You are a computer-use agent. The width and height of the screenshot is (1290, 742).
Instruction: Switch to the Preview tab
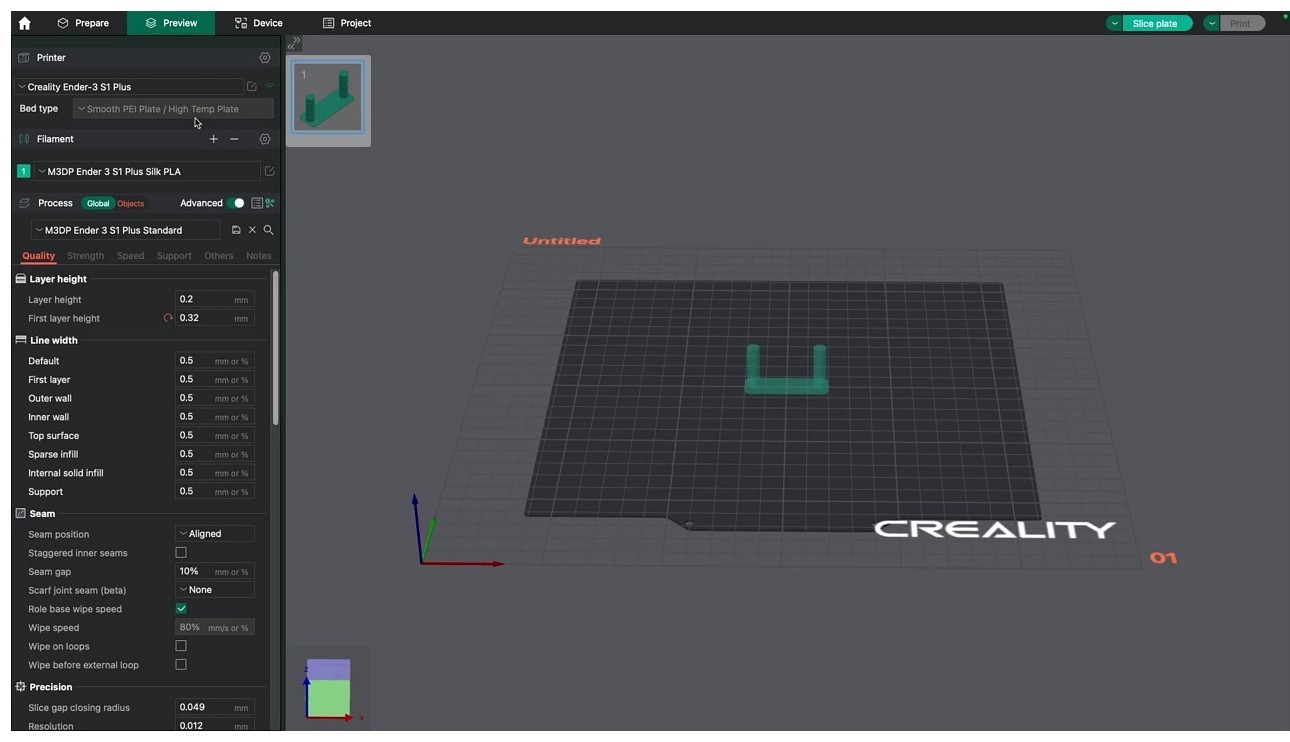[171, 23]
